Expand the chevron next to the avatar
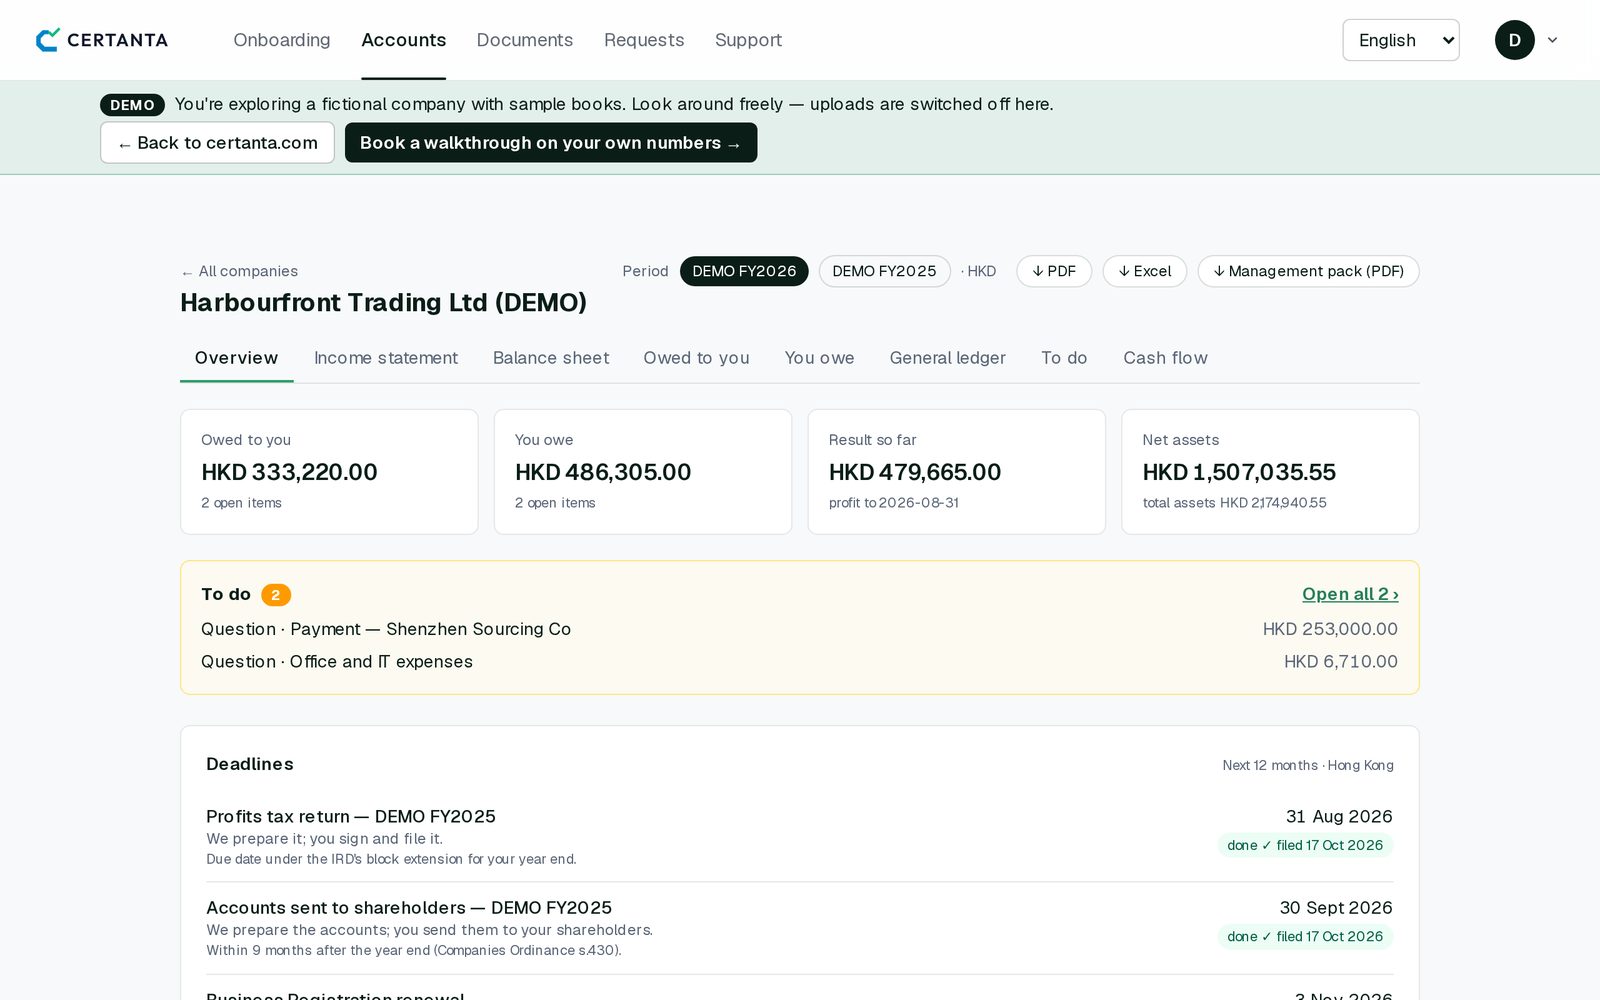 click(1552, 40)
